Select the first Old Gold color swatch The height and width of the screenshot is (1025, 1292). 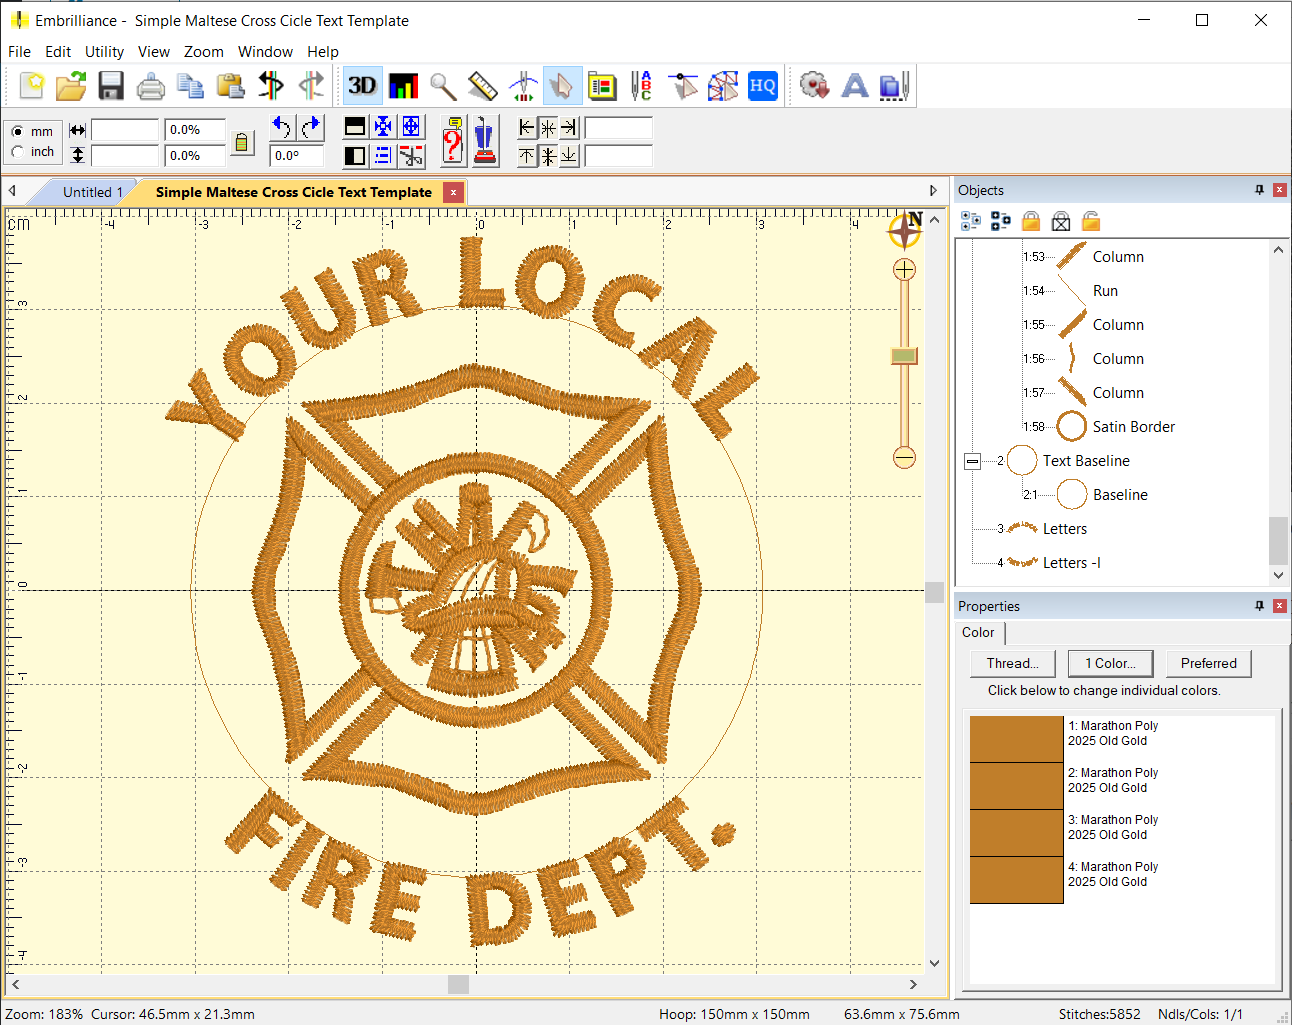[1016, 739]
